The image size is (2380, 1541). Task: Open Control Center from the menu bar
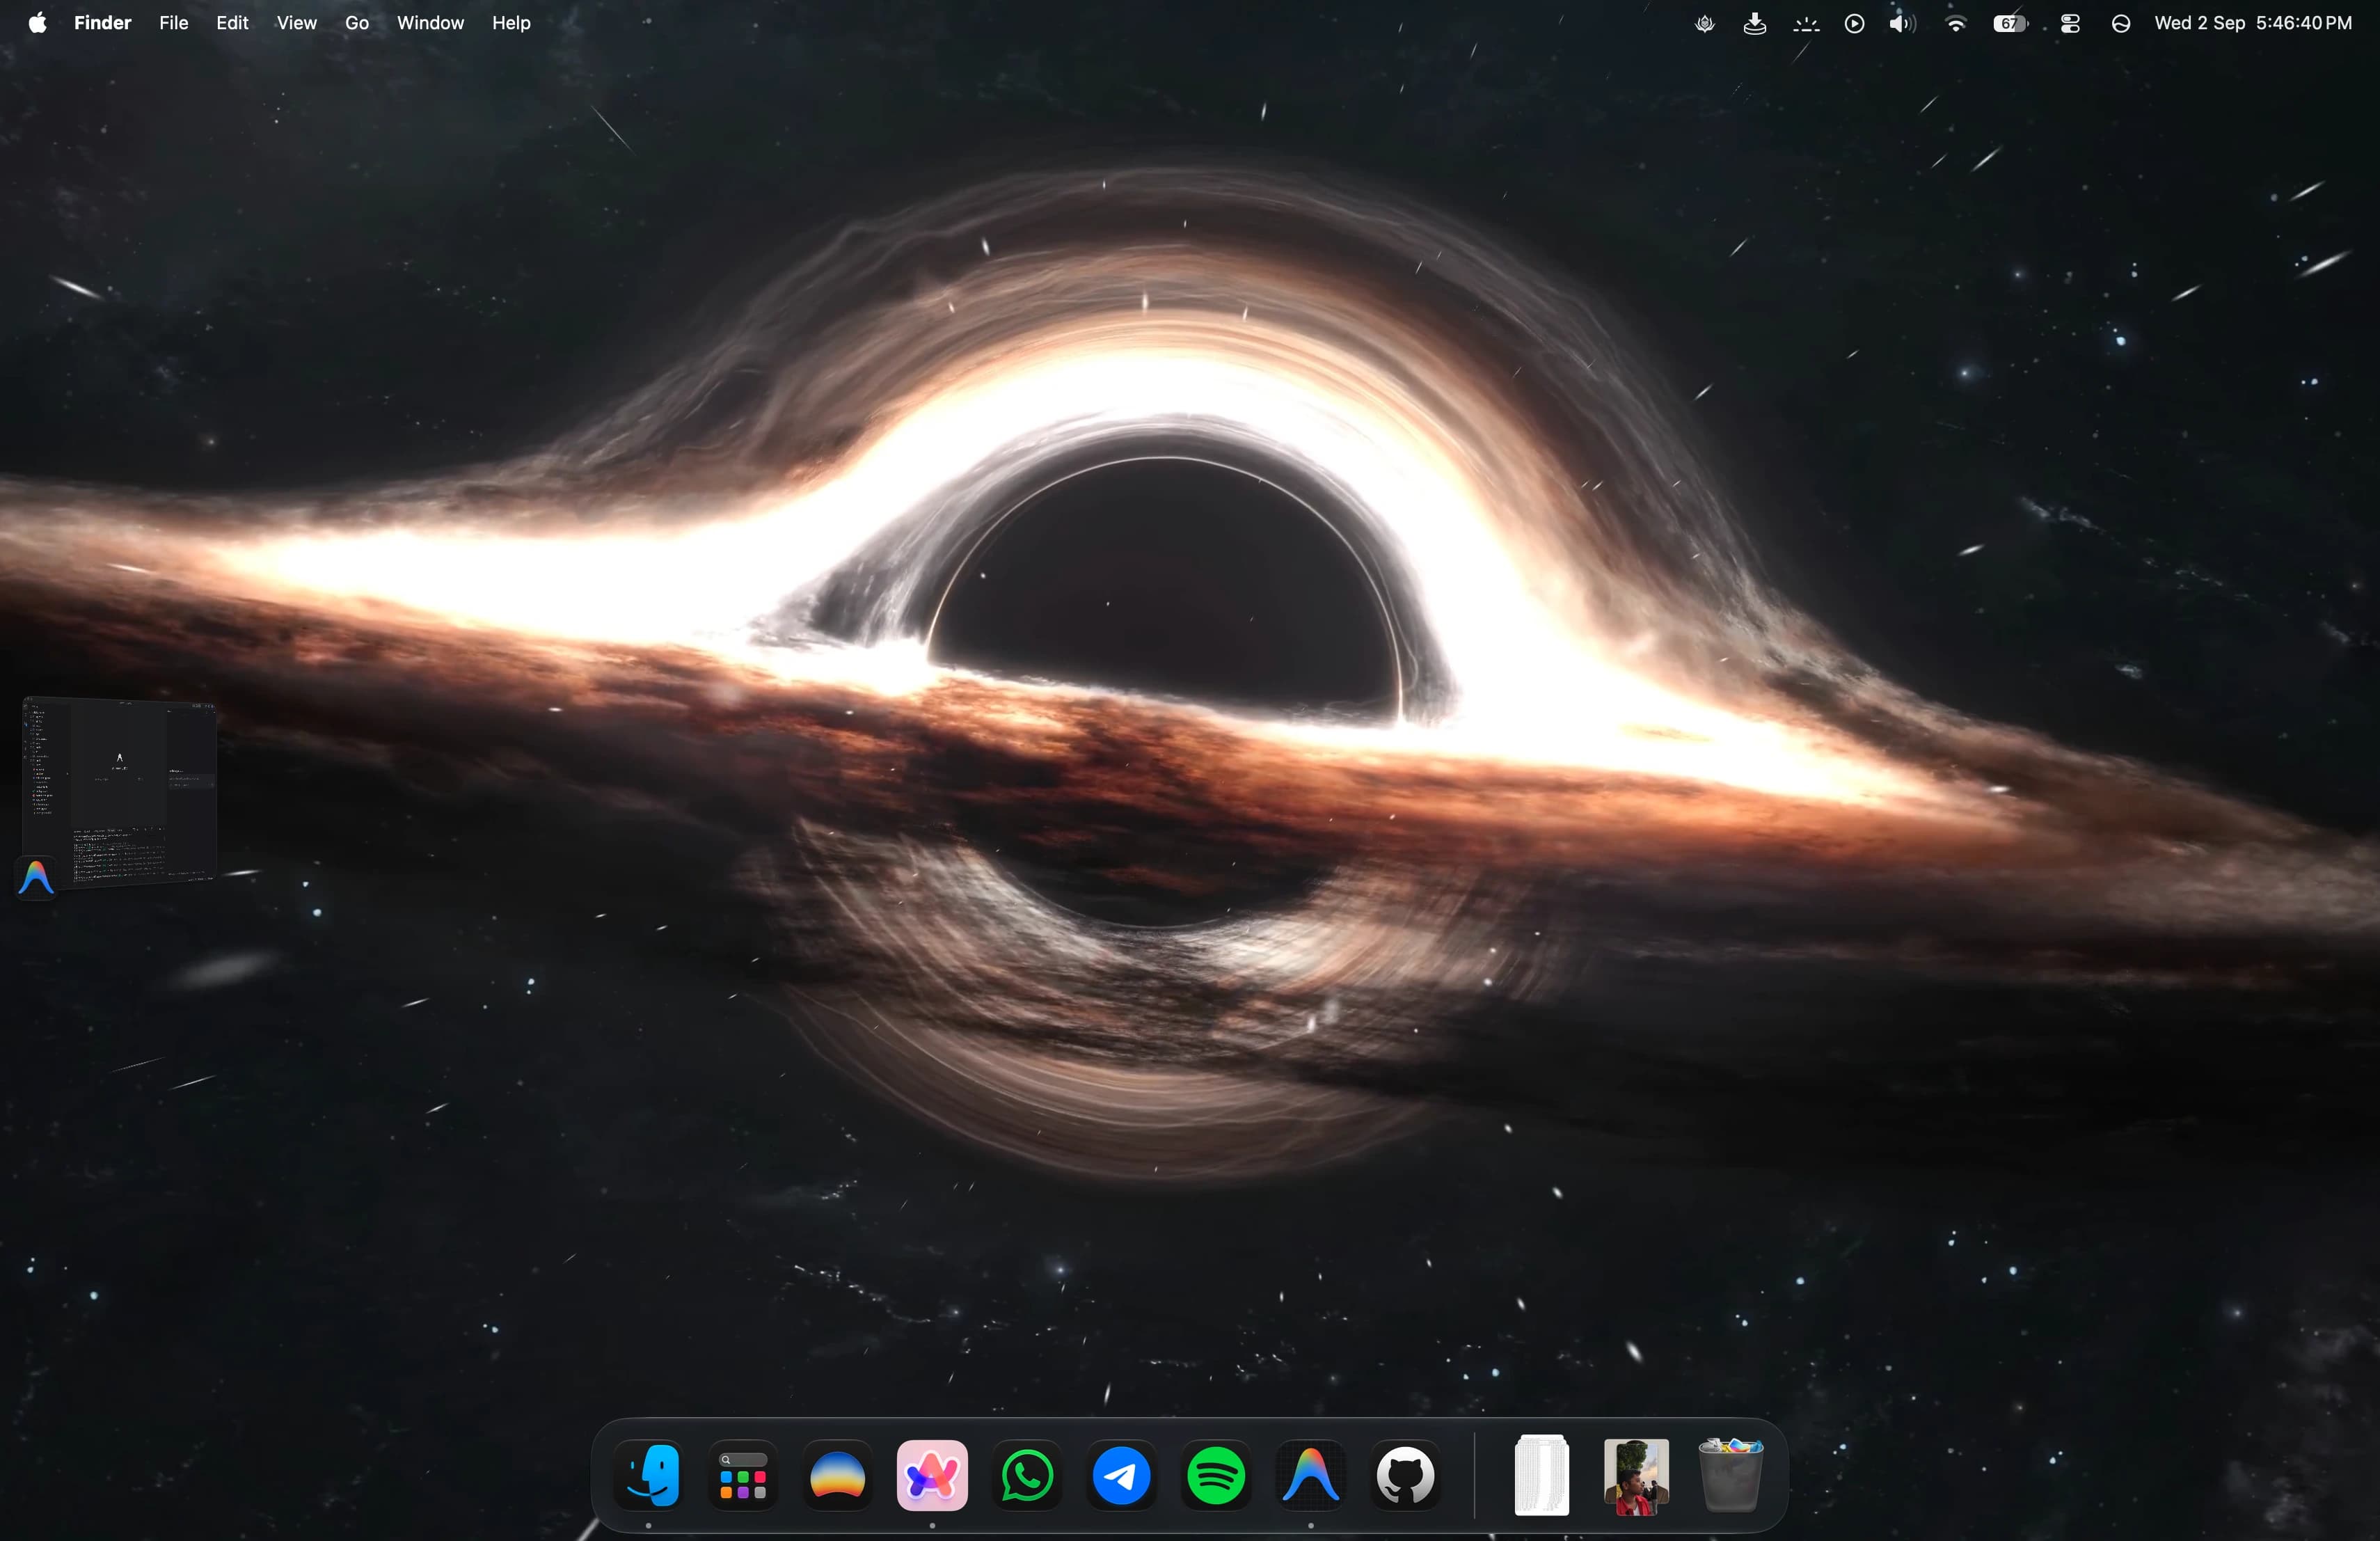coord(2070,23)
